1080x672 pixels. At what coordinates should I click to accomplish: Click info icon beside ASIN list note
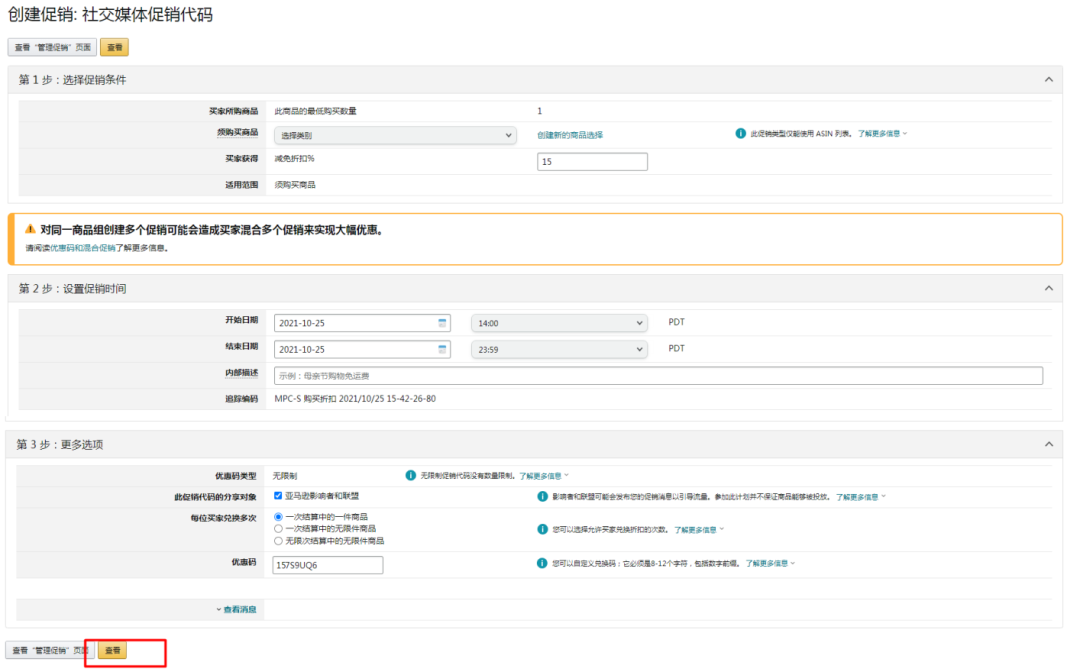pos(741,134)
